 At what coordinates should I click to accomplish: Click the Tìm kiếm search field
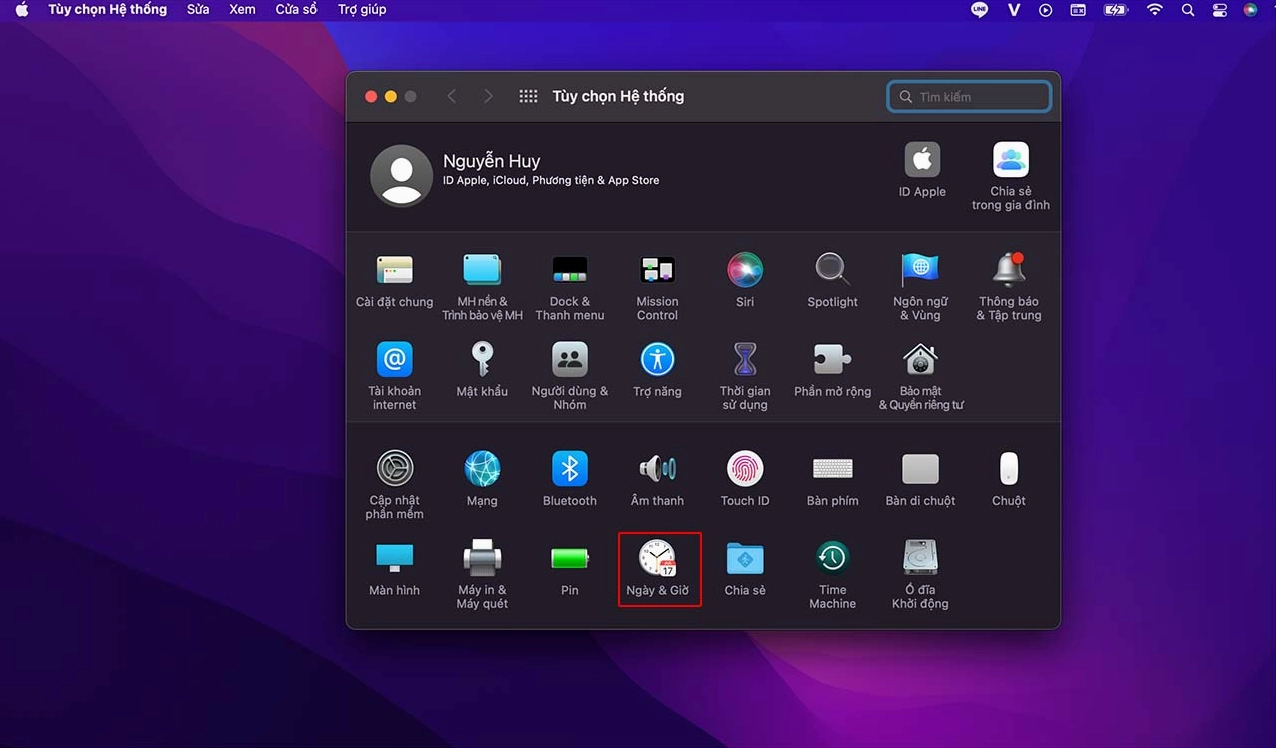(969, 96)
